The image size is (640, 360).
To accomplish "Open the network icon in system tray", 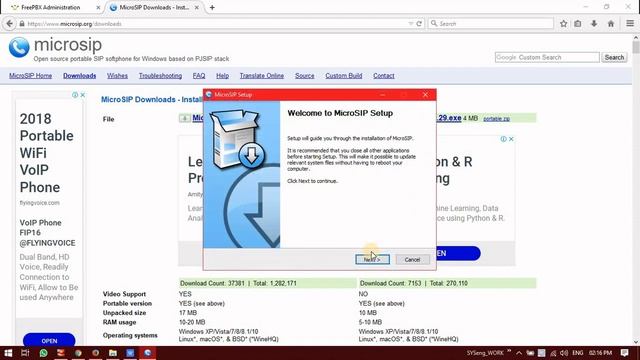I will [553, 353].
